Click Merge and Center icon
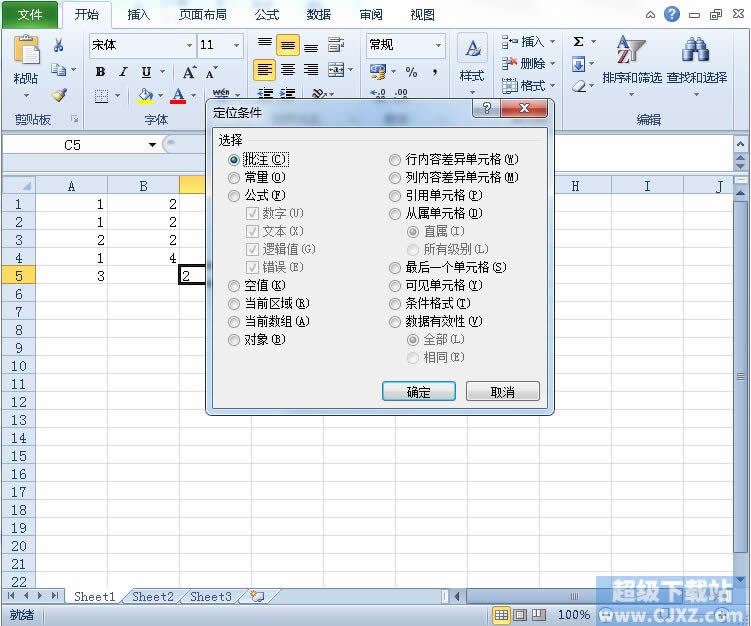The width and height of the screenshot is (751, 626). (336, 70)
